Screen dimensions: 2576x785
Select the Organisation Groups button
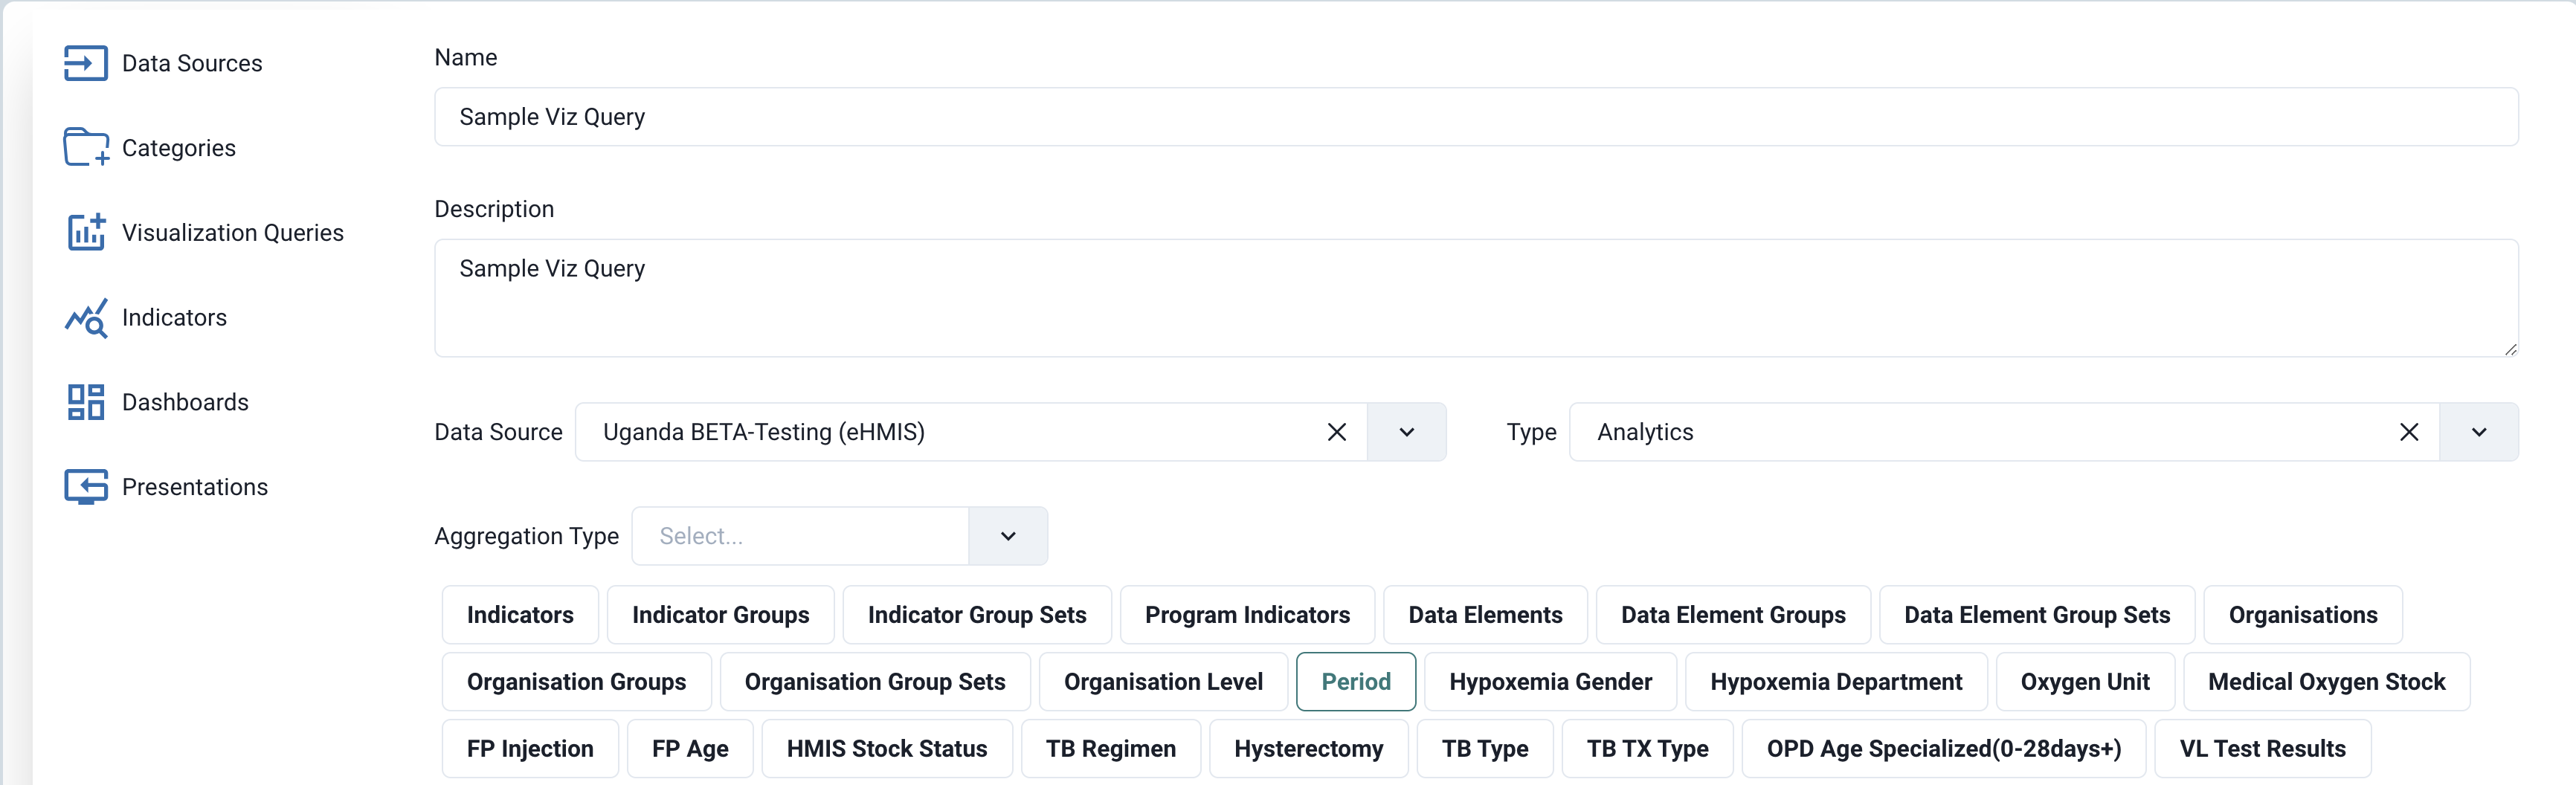coord(576,682)
